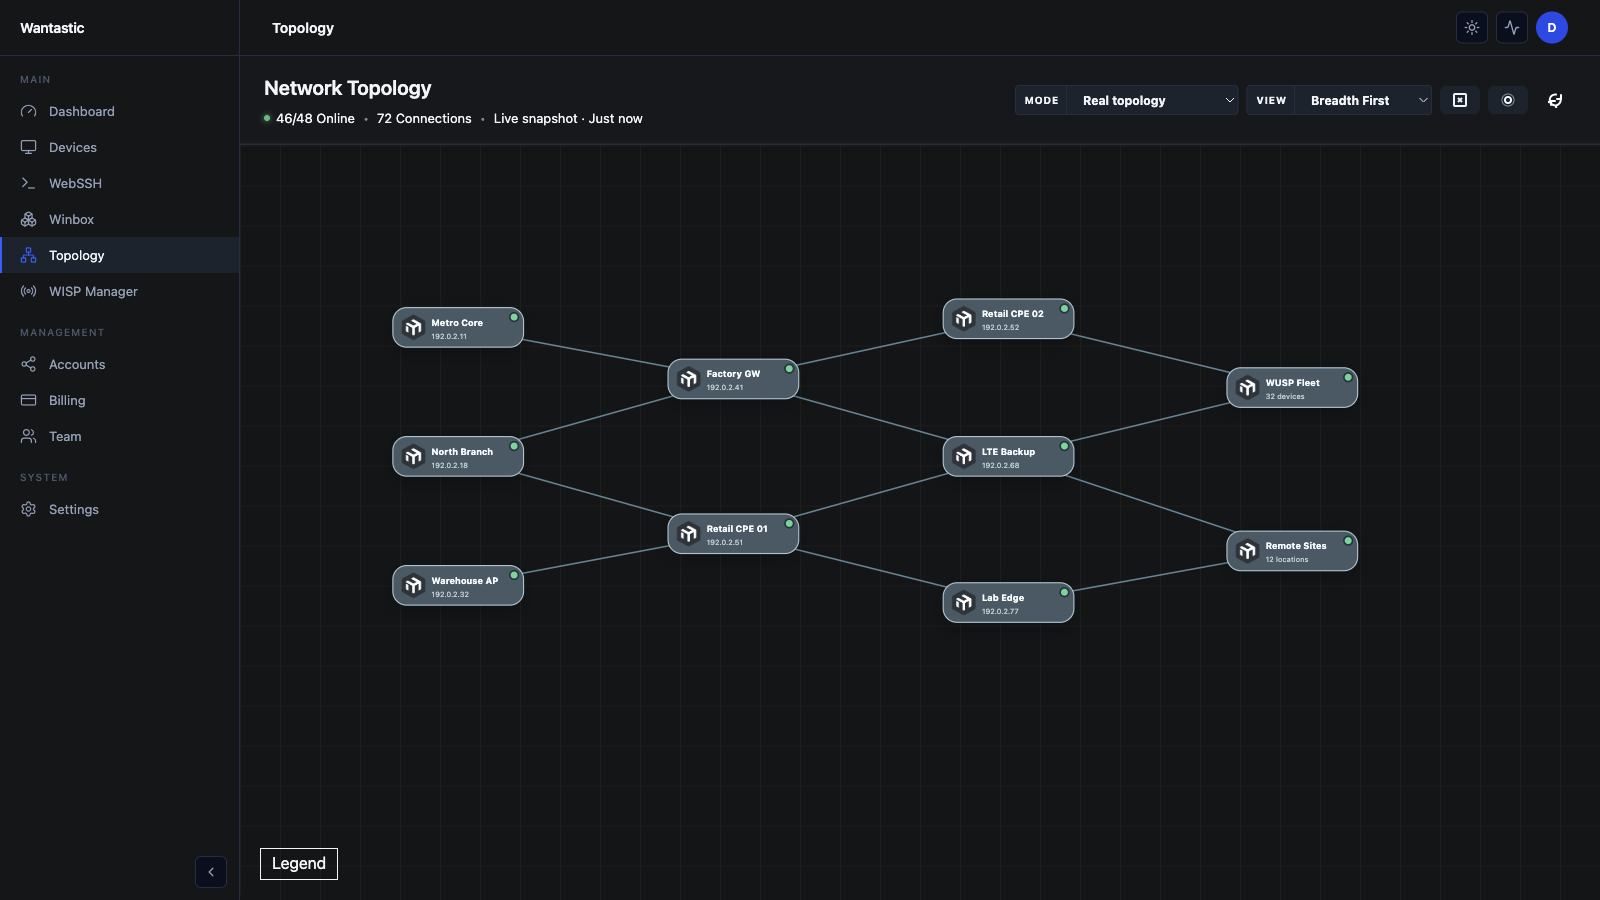Go to Dashboard in the sidebar
This screenshot has width=1600, height=900.
click(120, 111)
